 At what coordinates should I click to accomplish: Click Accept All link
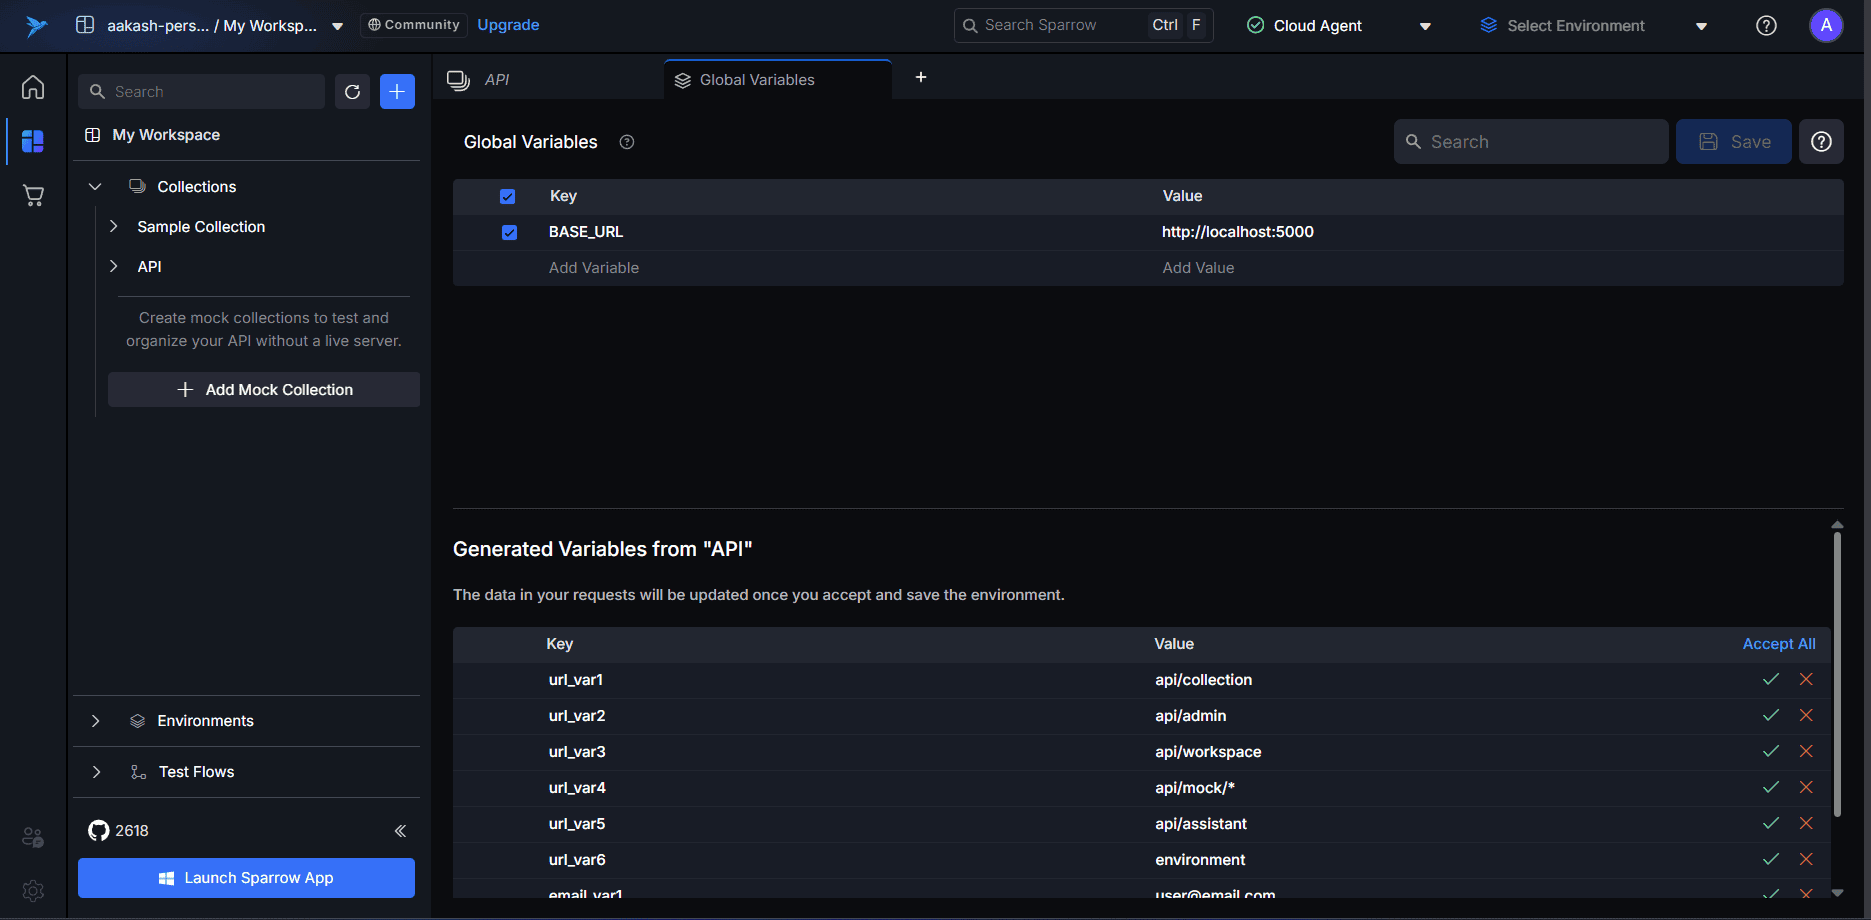click(x=1779, y=644)
